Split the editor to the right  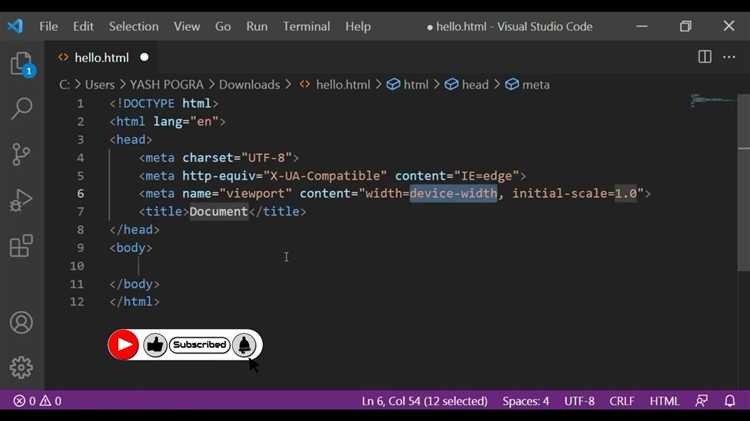click(705, 57)
